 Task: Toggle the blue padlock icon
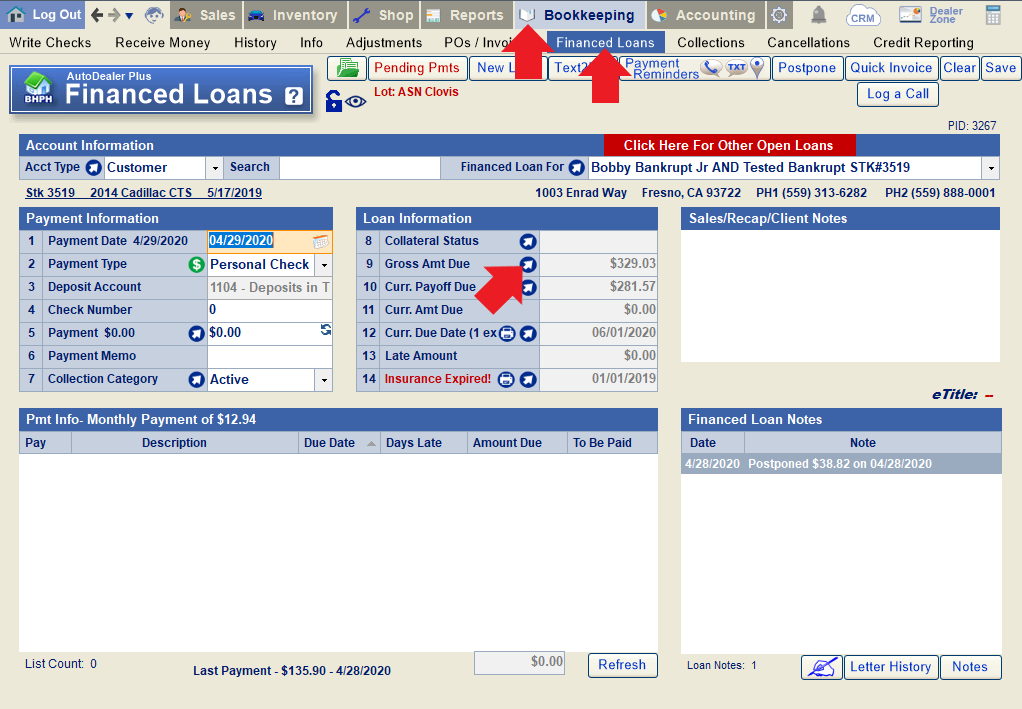(334, 101)
